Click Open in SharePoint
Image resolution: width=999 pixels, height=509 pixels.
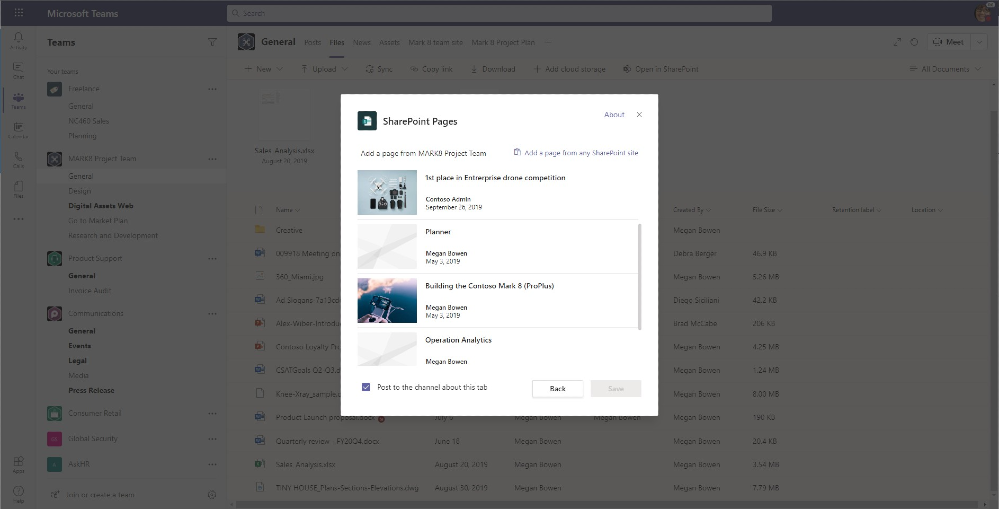pos(661,69)
